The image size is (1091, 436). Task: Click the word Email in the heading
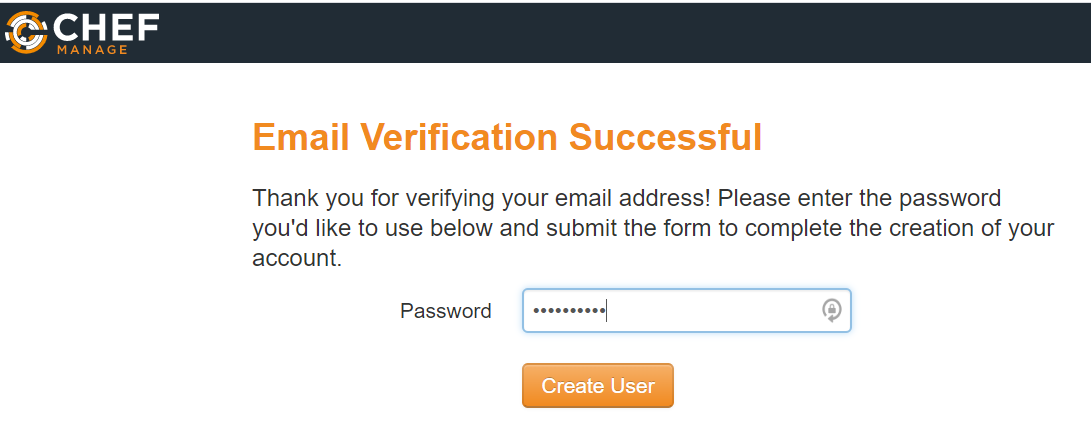pos(299,137)
